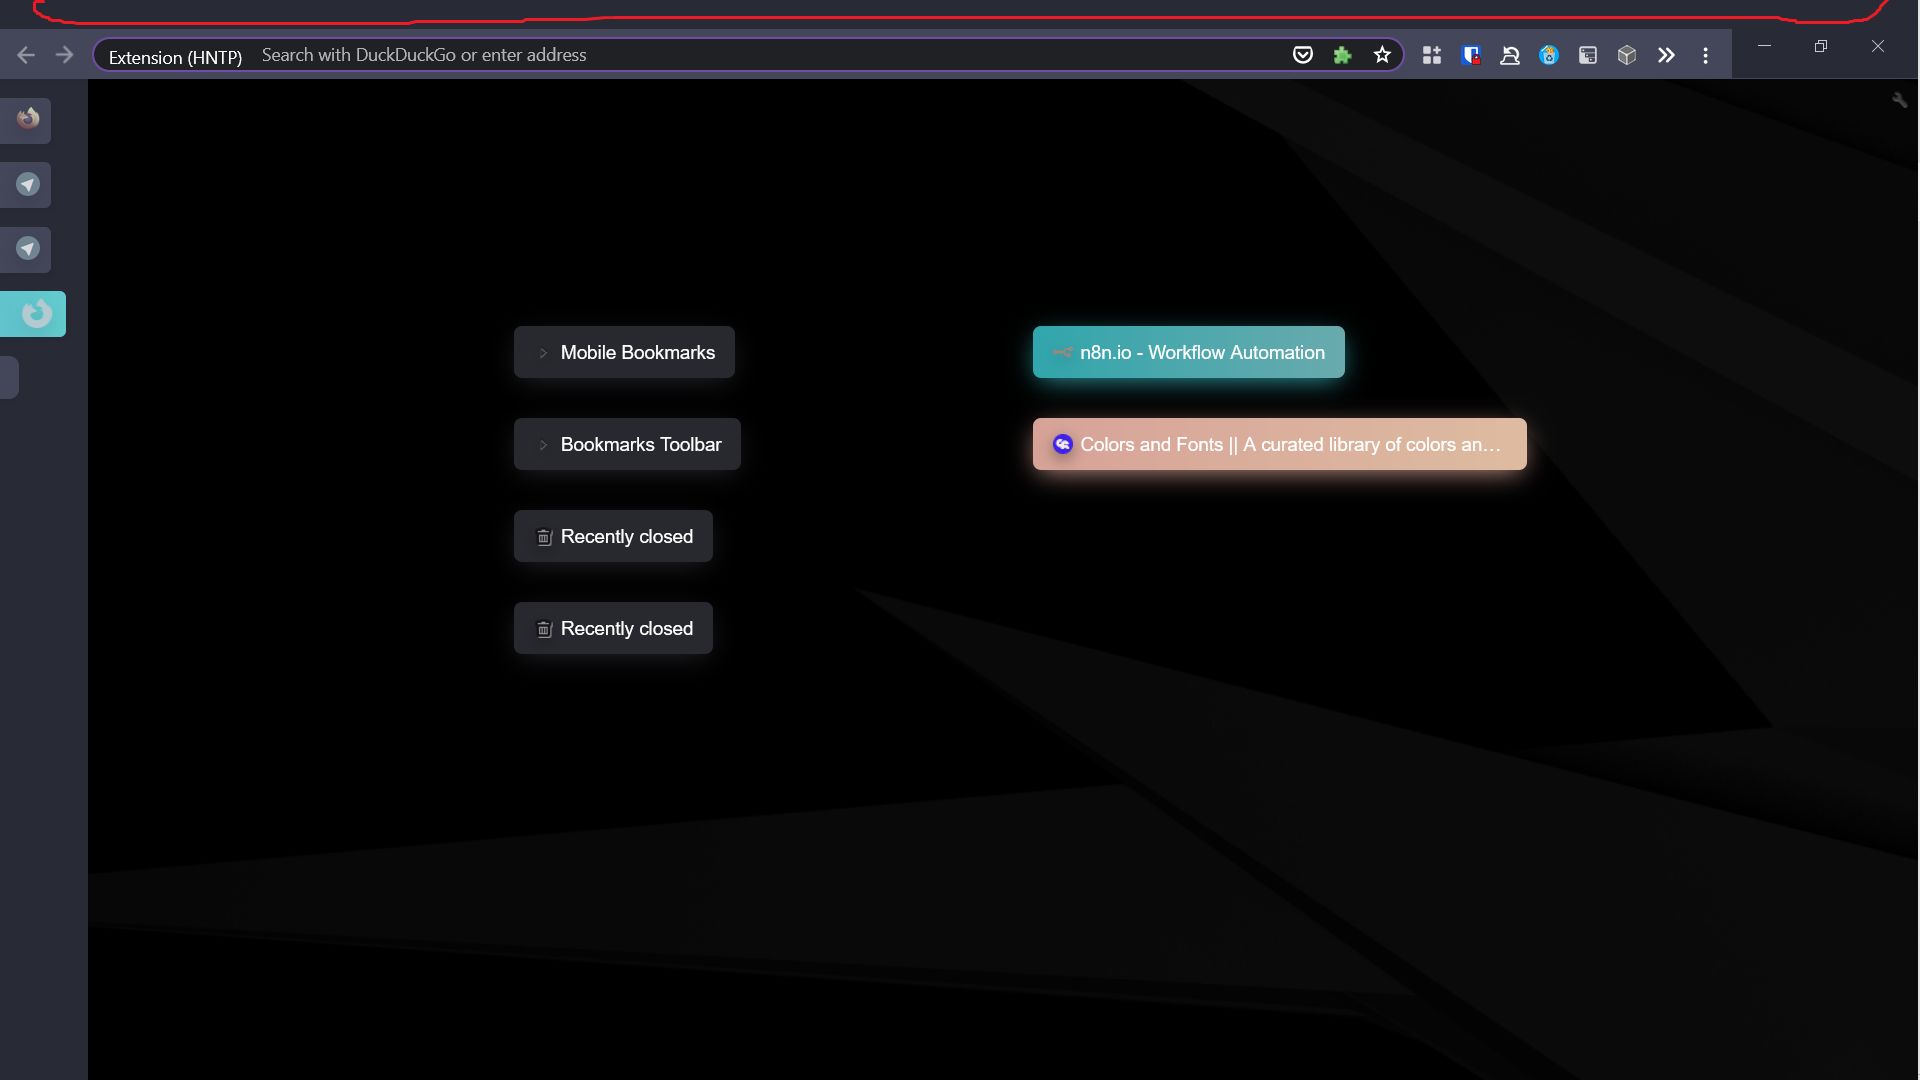Select the highlighted teal refresh icon in sidebar
The image size is (1920, 1080).
(33, 313)
